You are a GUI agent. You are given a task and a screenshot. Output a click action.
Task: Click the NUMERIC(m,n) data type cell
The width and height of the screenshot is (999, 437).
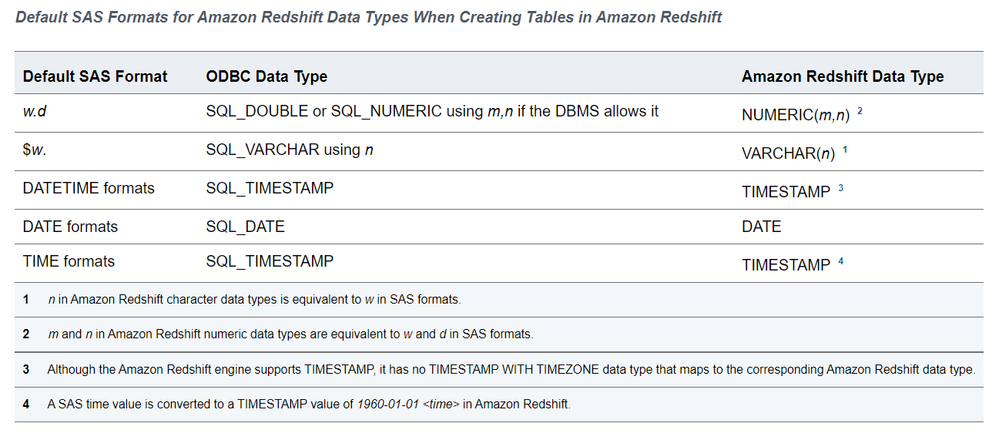click(795, 115)
